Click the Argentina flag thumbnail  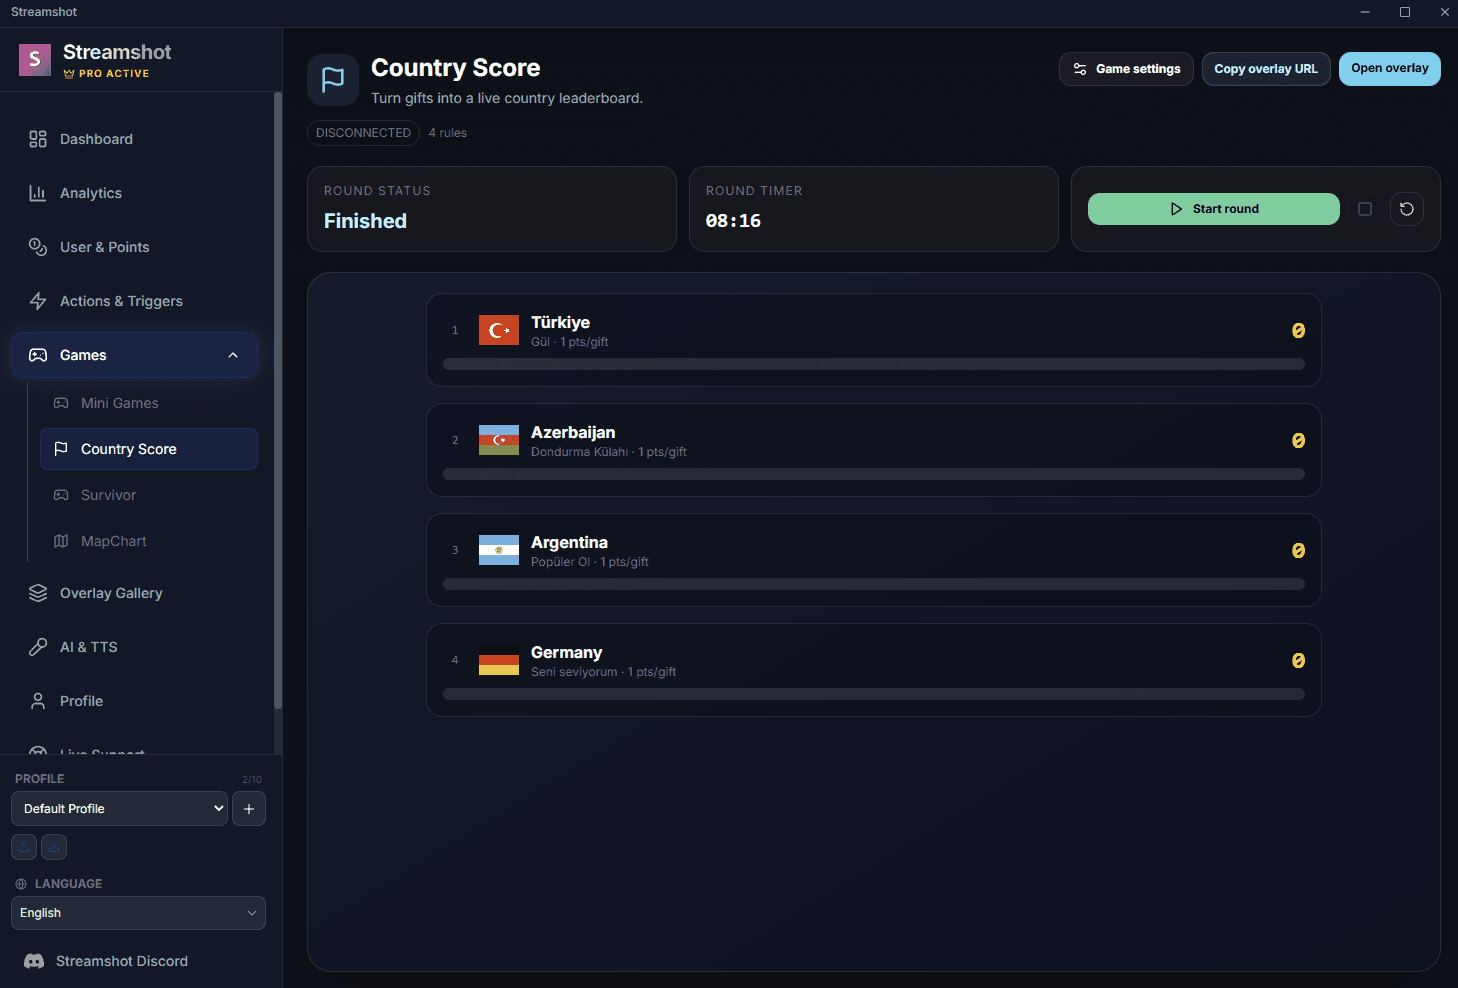point(499,550)
